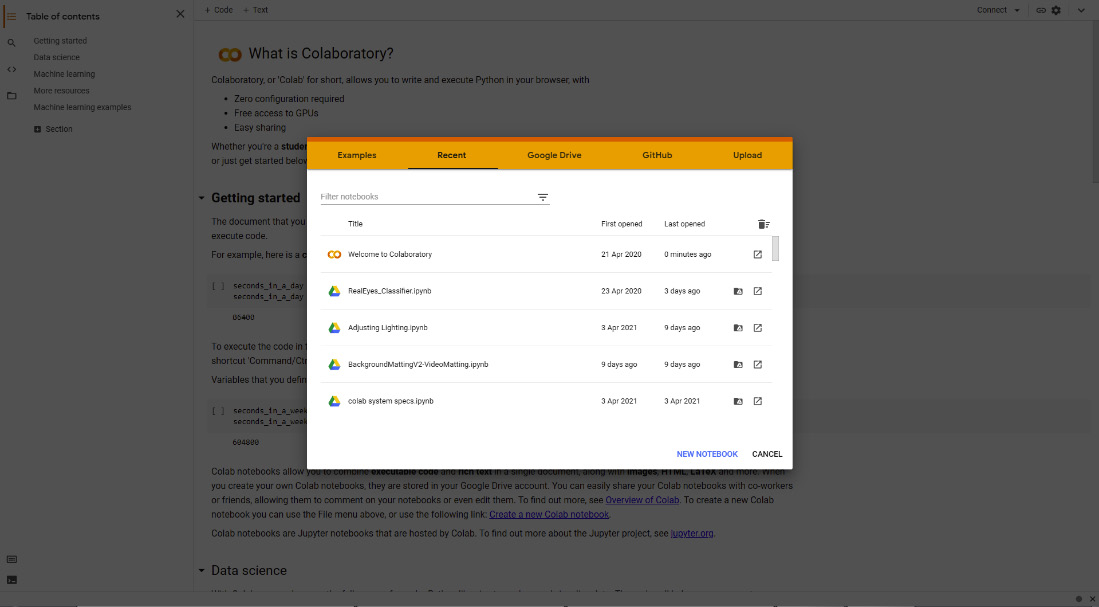Click the filter options icon beside Filter notebooks
The width and height of the screenshot is (1099, 607).
(542, 197)
